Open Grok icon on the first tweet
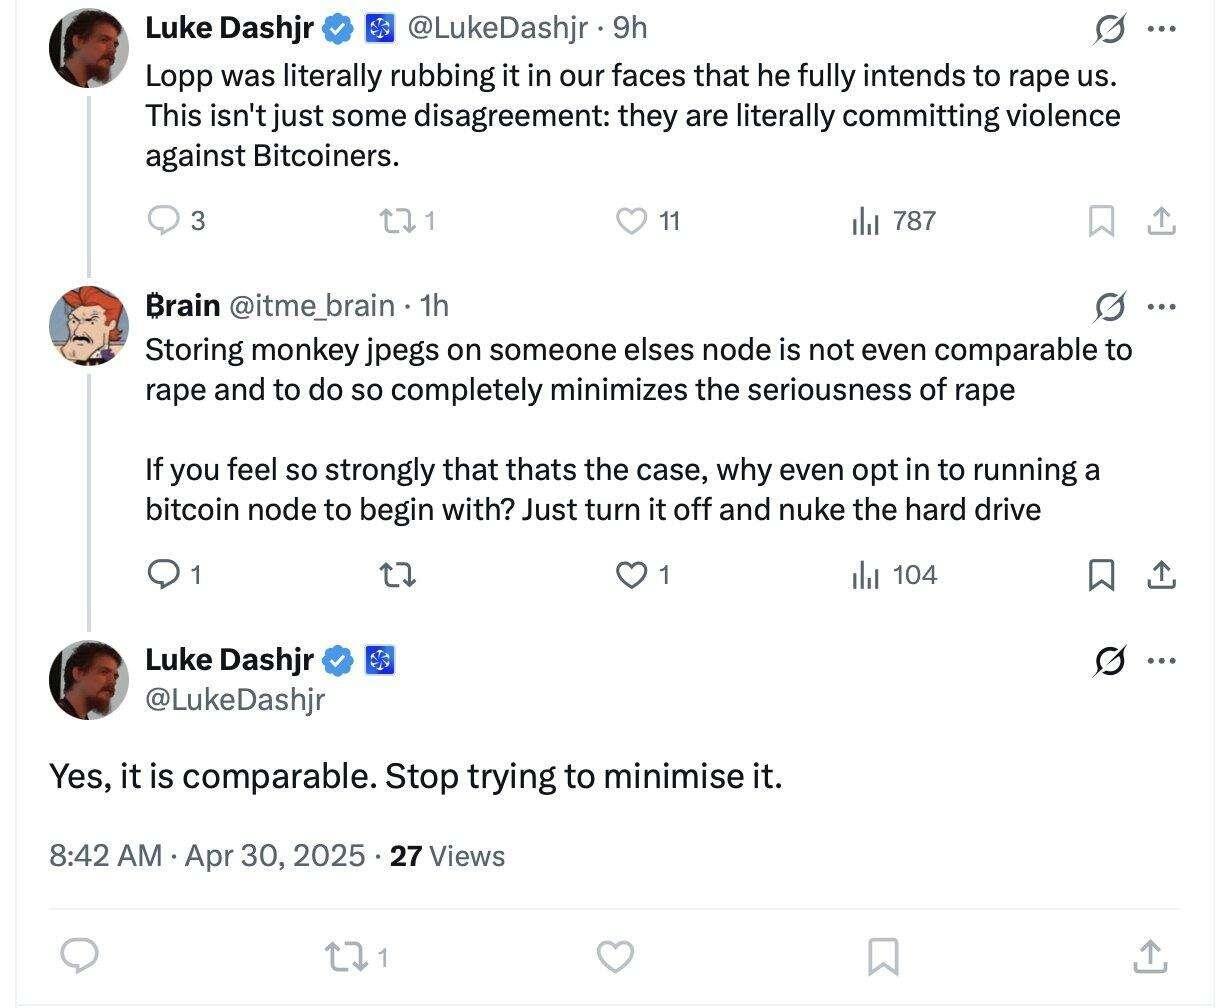 (x=1108, y=30)
